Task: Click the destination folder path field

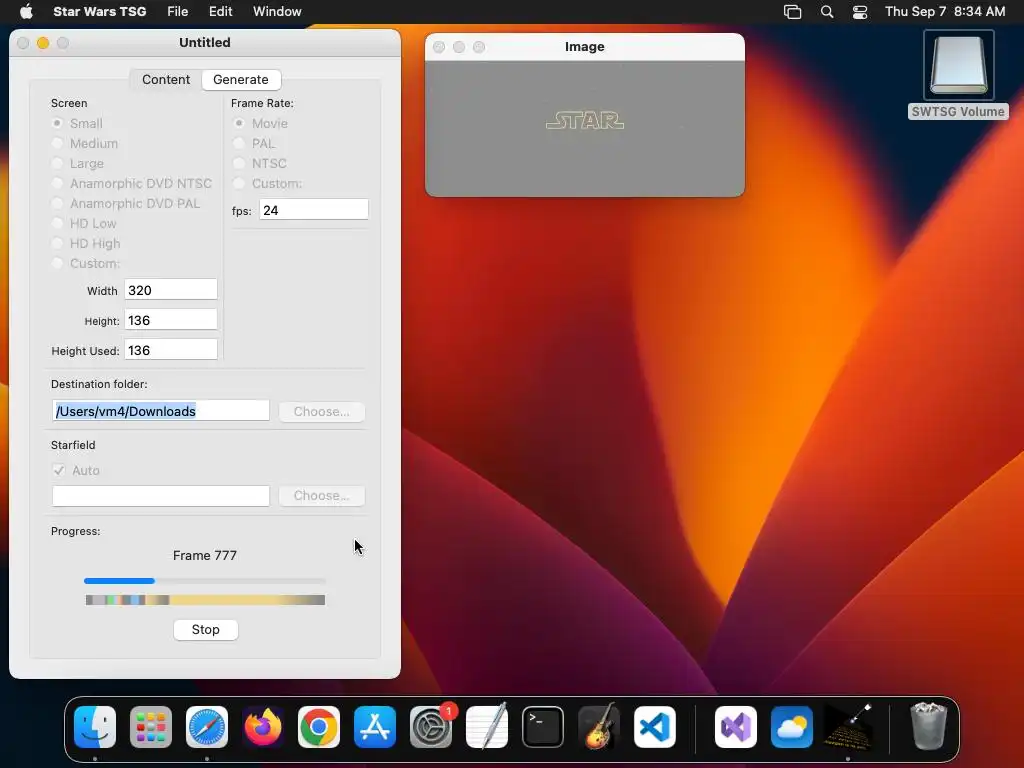Action: [x=161, y=411]
